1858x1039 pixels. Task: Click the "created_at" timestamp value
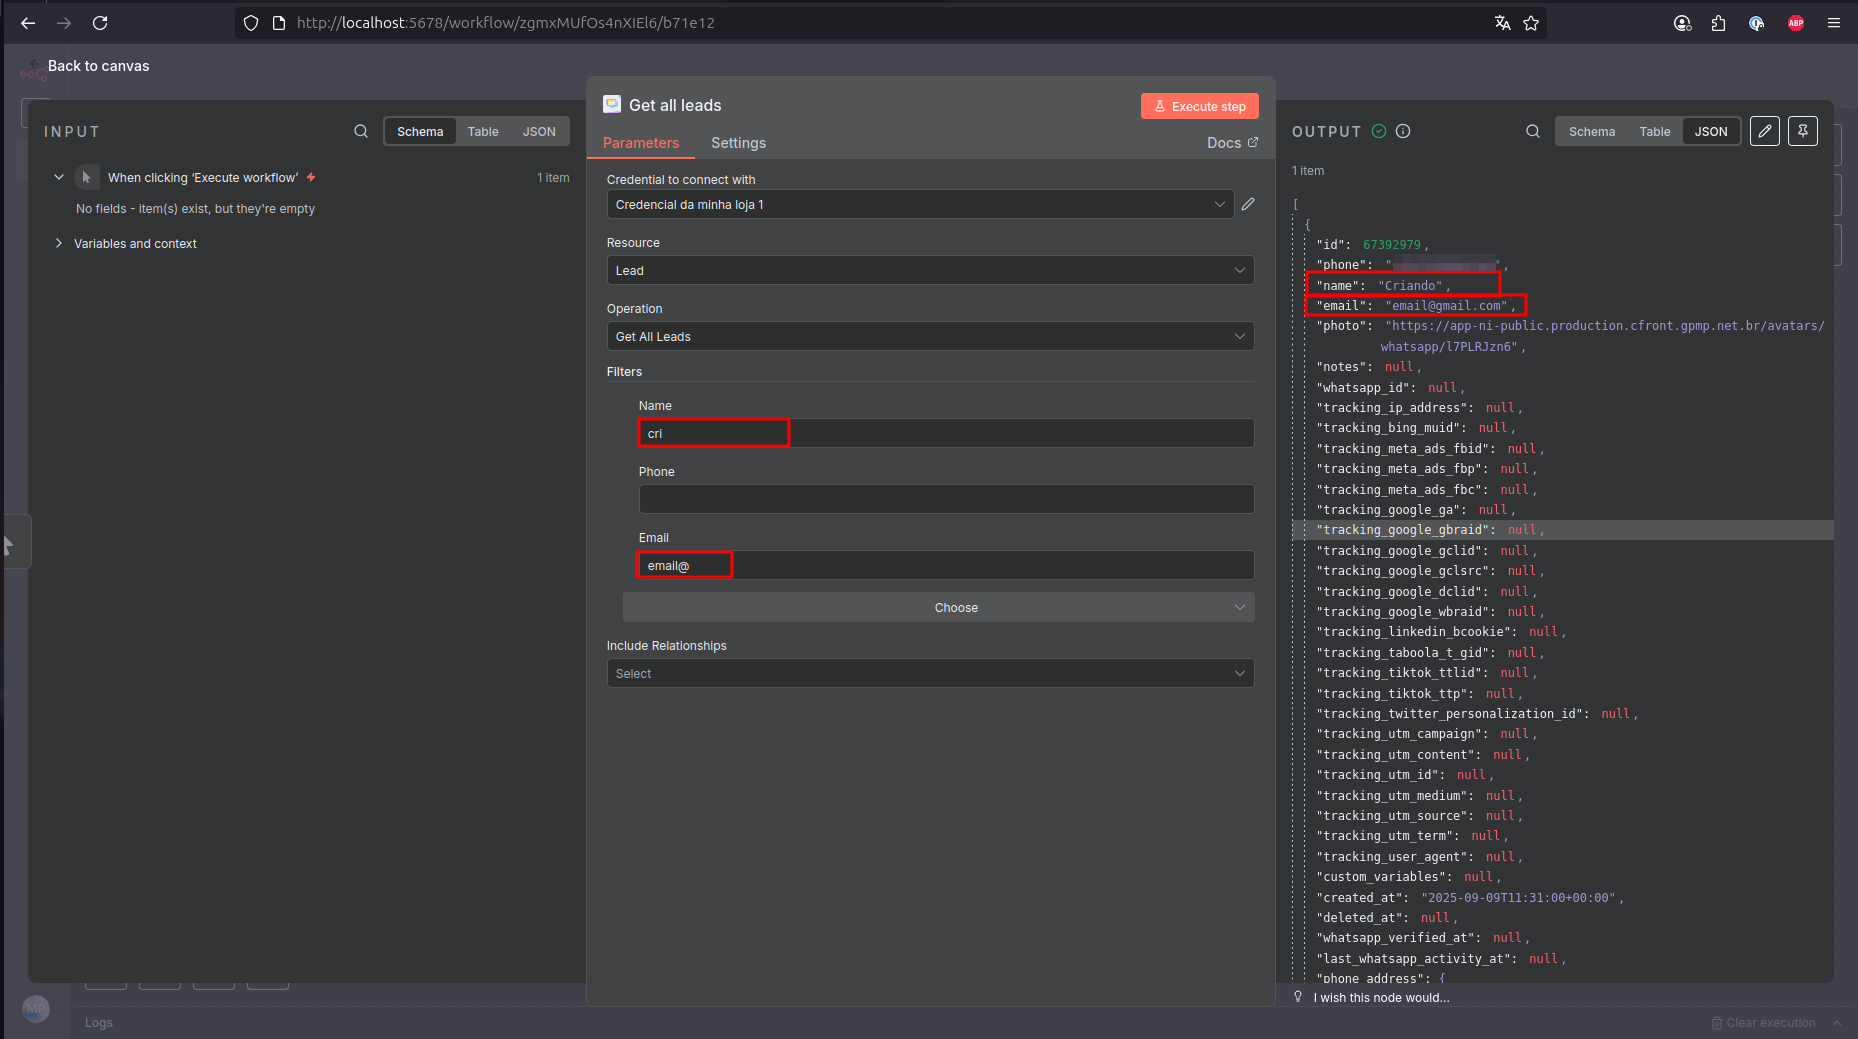click(1517, 898)
